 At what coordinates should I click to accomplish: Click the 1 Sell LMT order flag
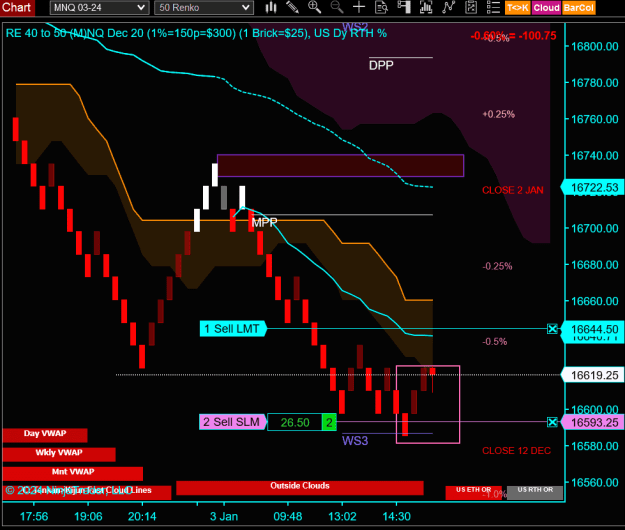[x=233, y=329]
